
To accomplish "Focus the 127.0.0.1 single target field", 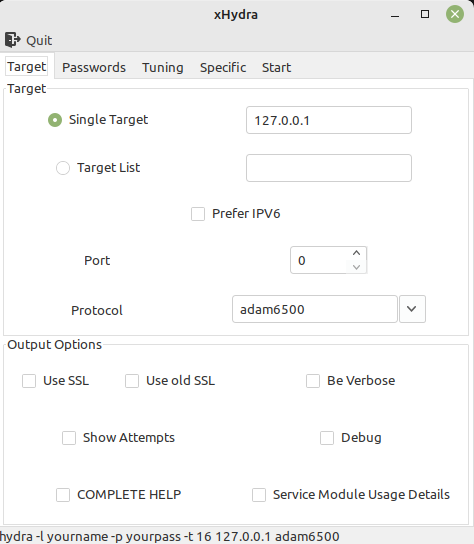I will pyautogui.click(x=329, y=120).
